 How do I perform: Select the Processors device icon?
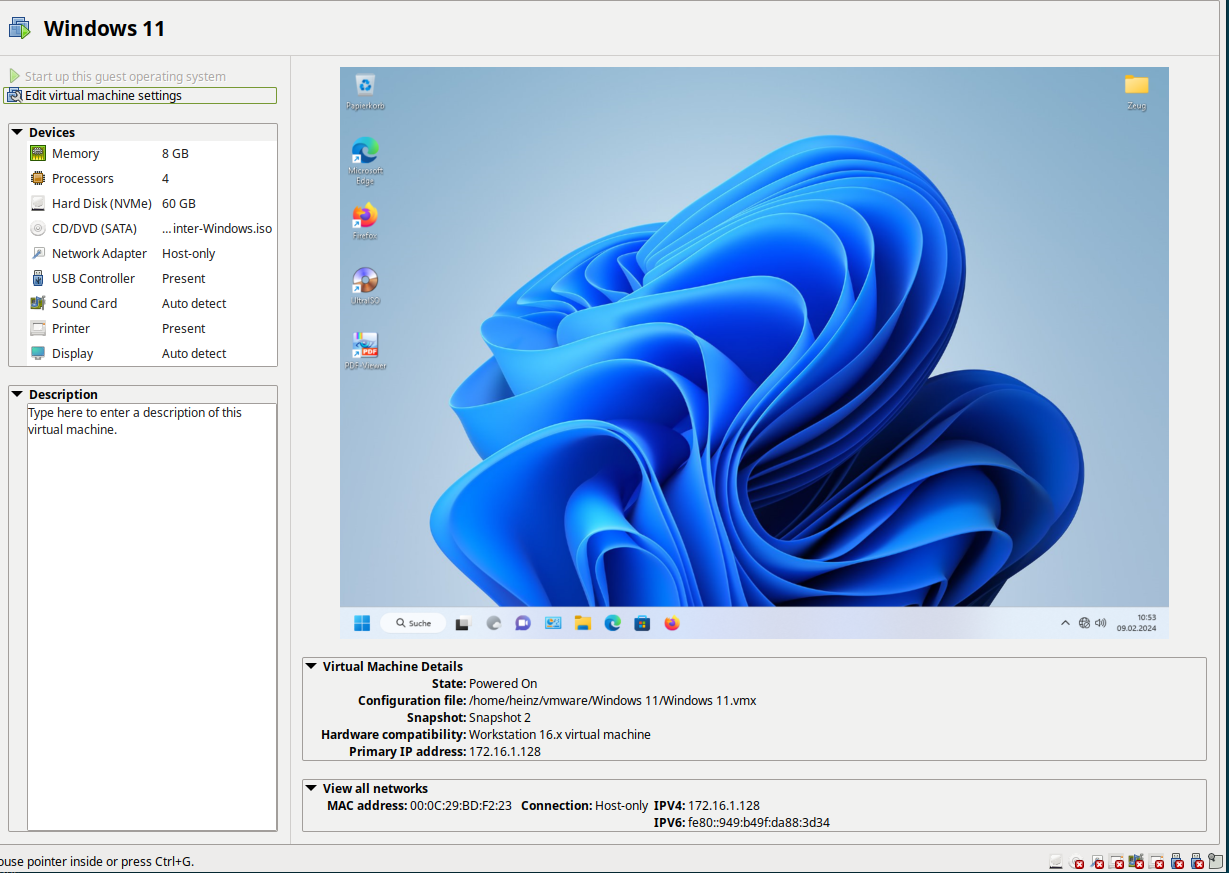click(x=38, y=178)
